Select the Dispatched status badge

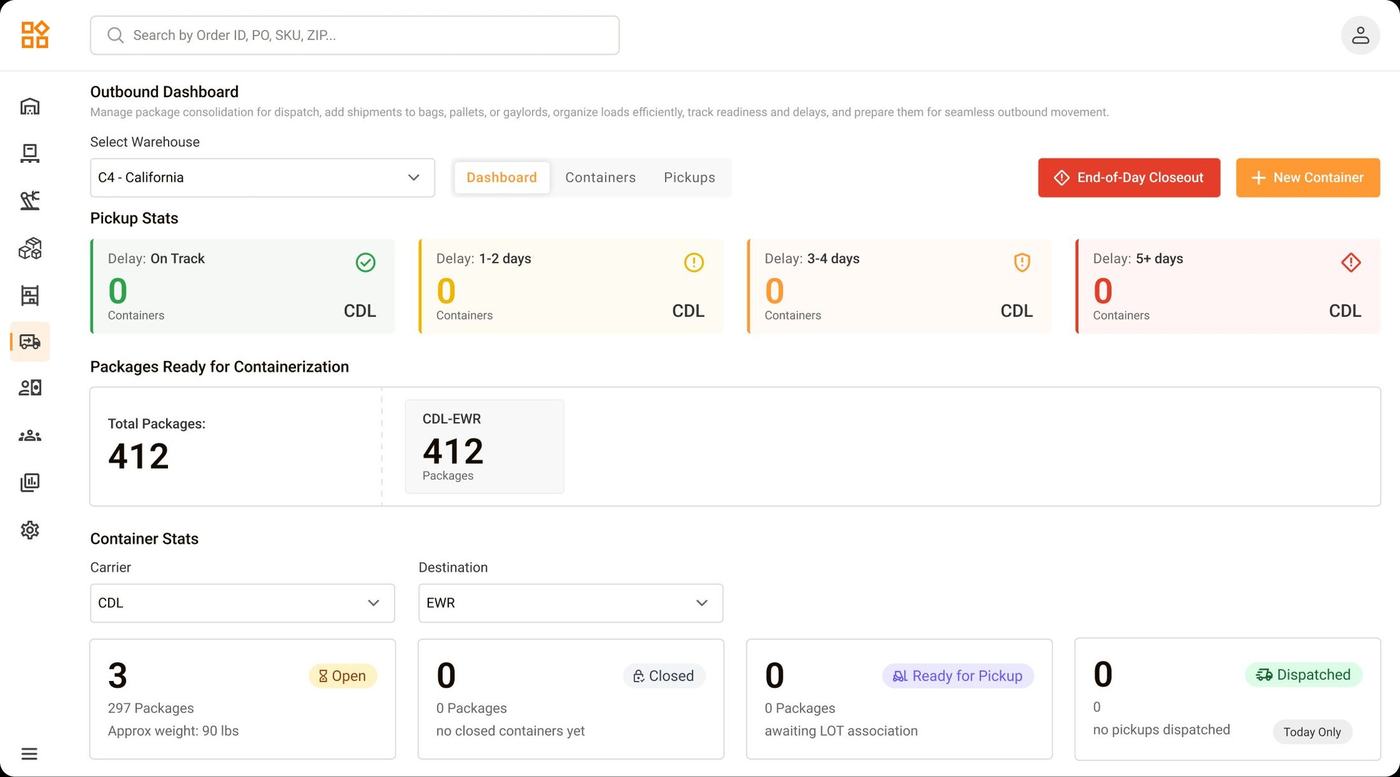click(1304, 675)
